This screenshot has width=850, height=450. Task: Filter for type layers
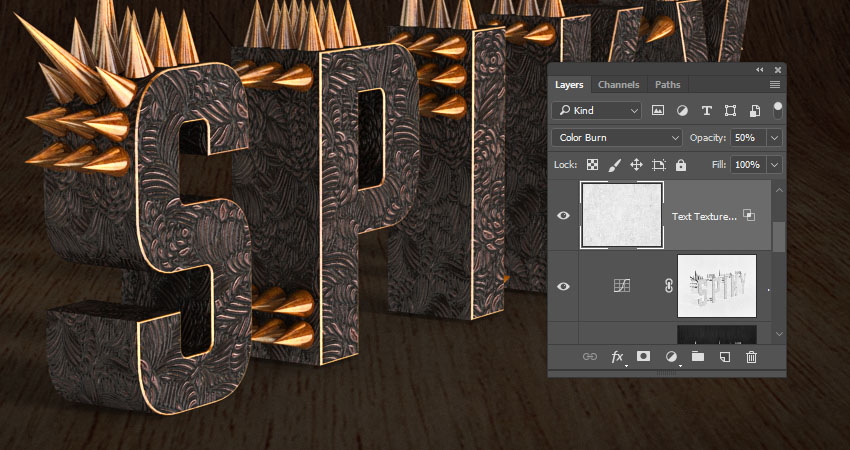[x=706, y=111]
